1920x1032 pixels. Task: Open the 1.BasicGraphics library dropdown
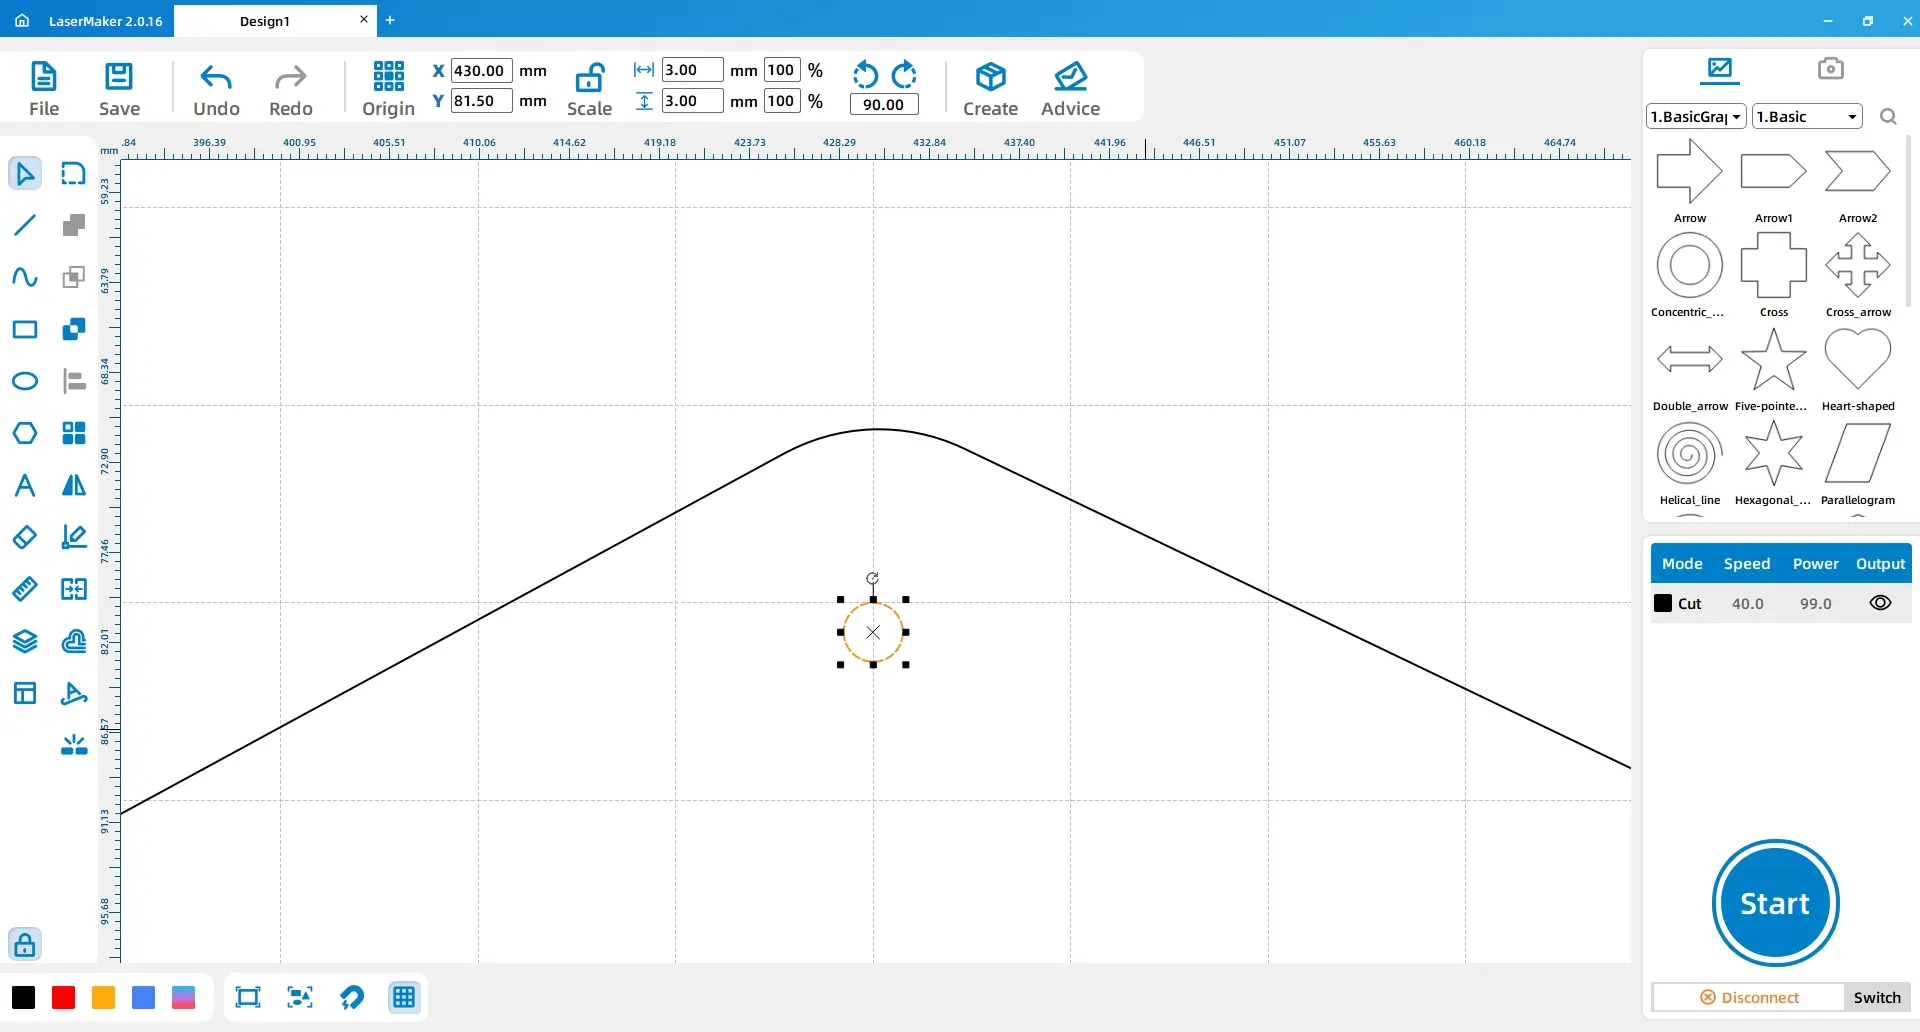(x=1696, y=116)
